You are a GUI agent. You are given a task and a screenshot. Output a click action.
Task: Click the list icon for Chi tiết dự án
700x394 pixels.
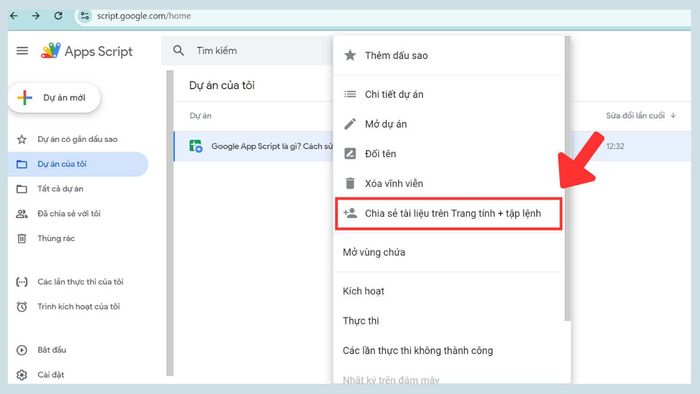point(350,94)
